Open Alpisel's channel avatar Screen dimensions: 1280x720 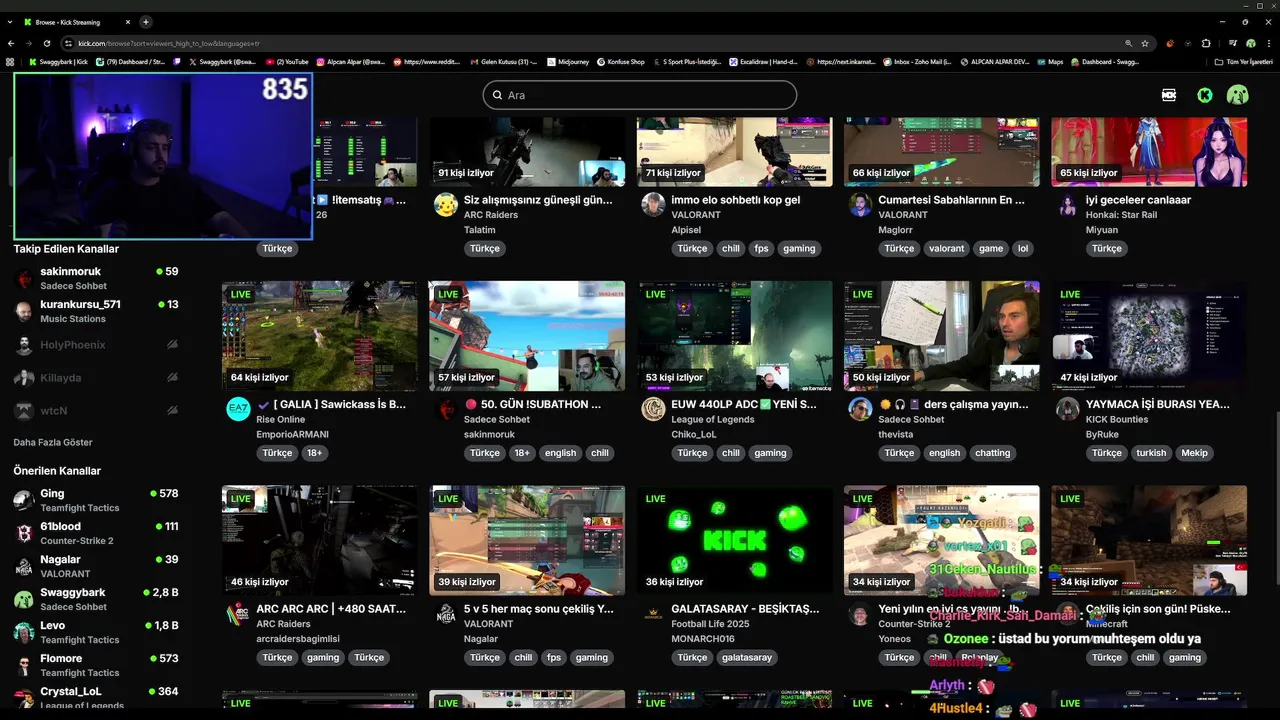tap(653, 205)
